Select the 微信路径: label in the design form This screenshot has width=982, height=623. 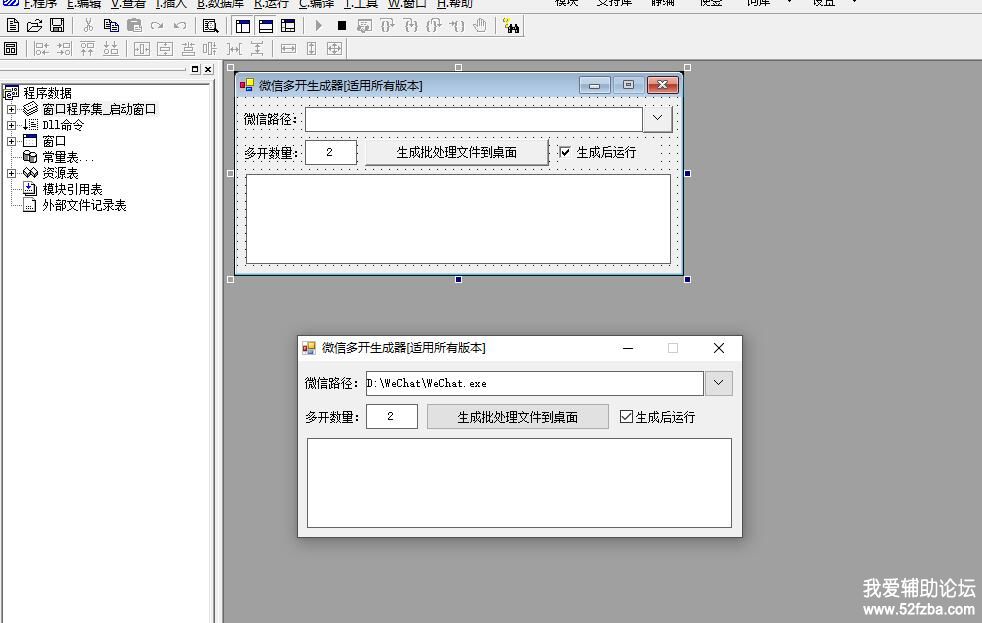pyautogui.click(x=270, y=119)
